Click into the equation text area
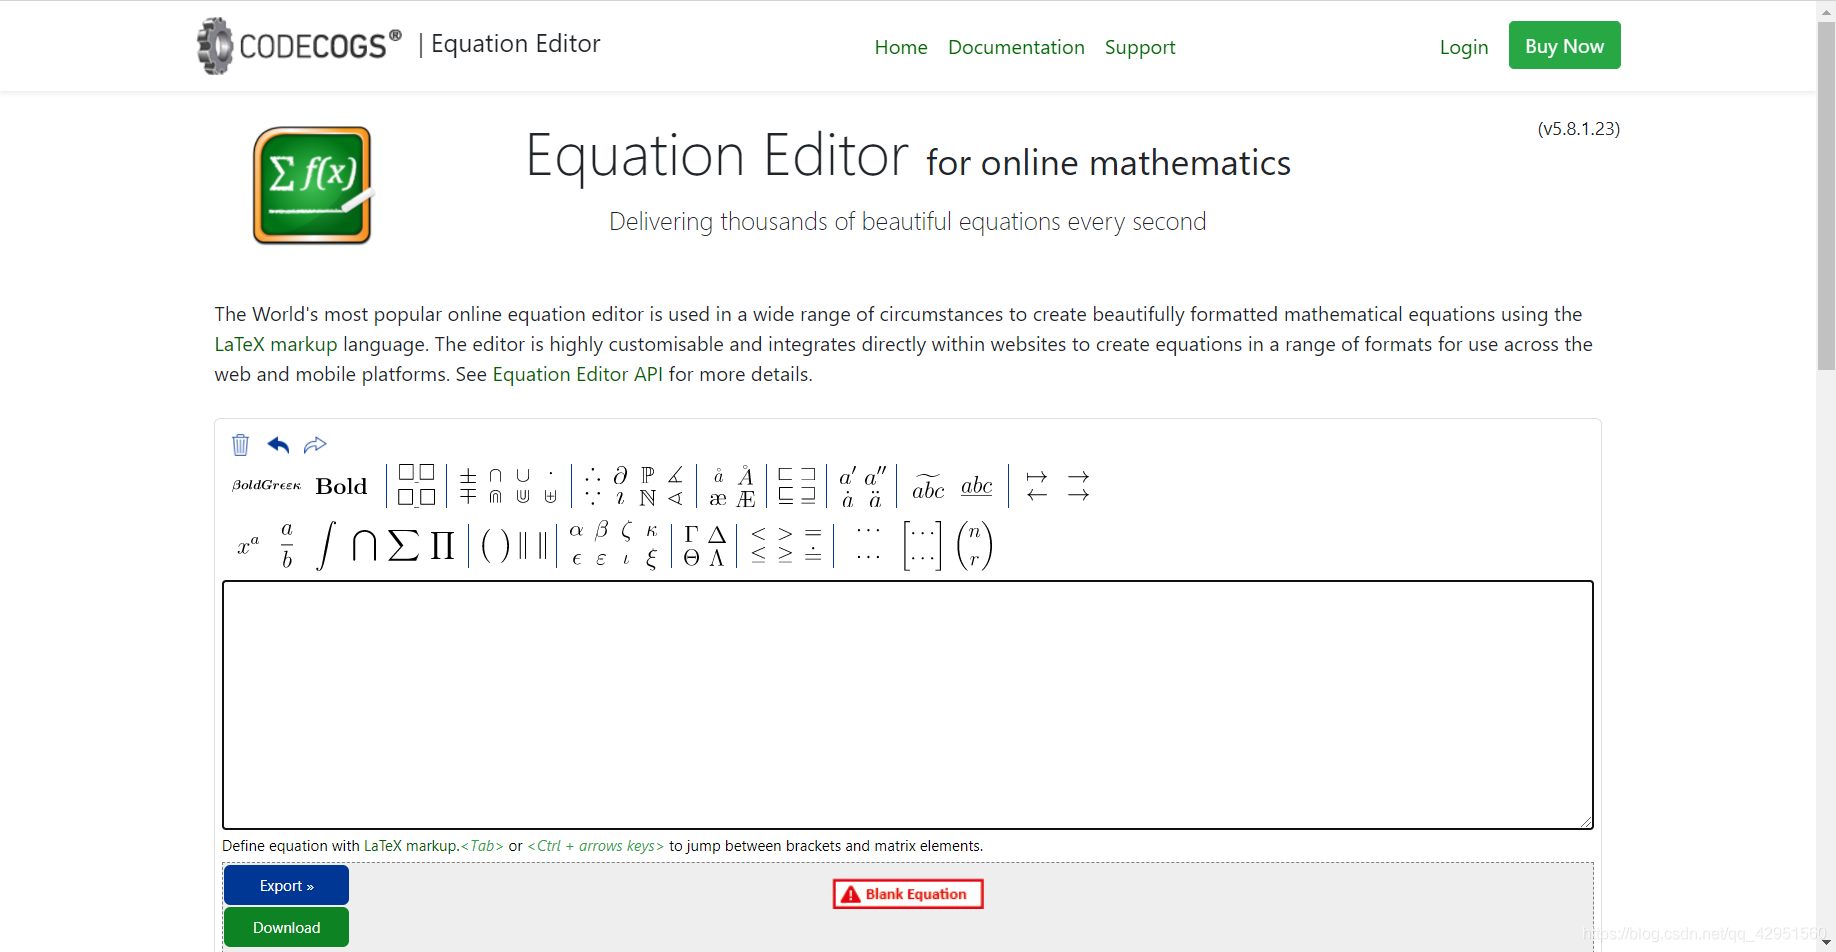This screenshot has width=1836, height=952. coord(908,705)
